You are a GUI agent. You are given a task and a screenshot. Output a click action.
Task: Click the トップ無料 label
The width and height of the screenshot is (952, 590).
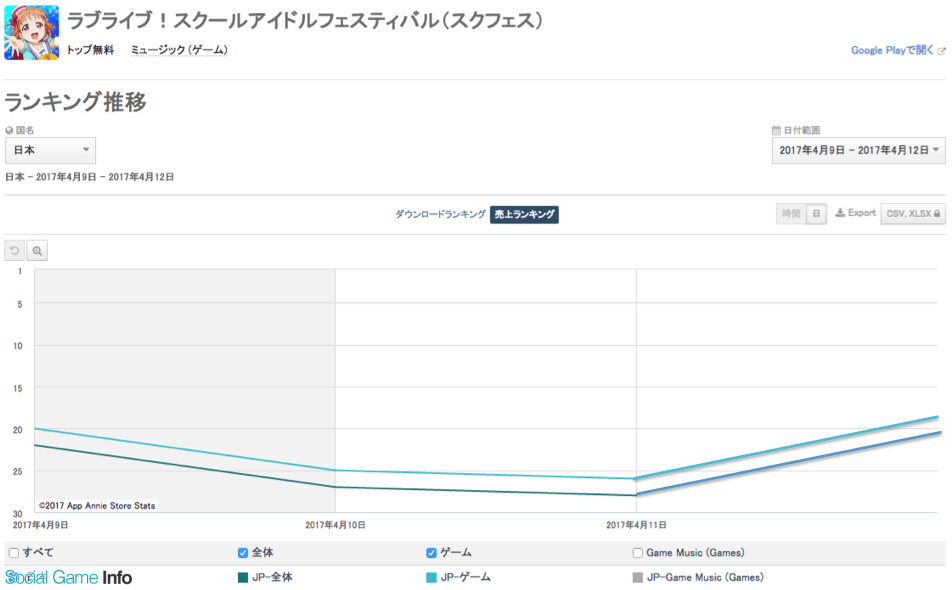click(x=90, y=50)
